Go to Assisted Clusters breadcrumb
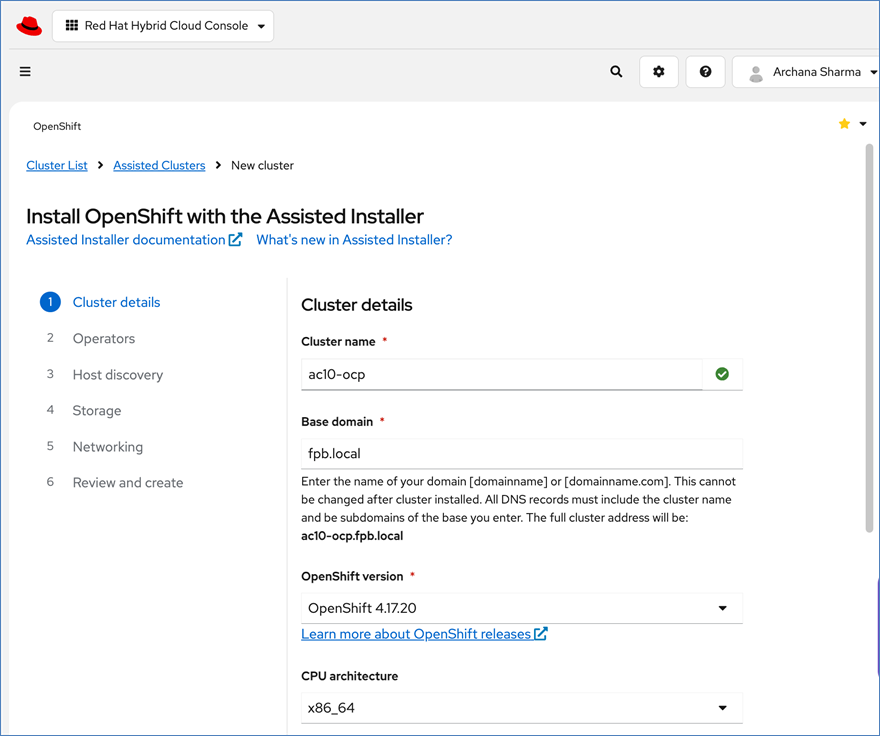Viewport: 880px width, 736px height. [159, 166]
